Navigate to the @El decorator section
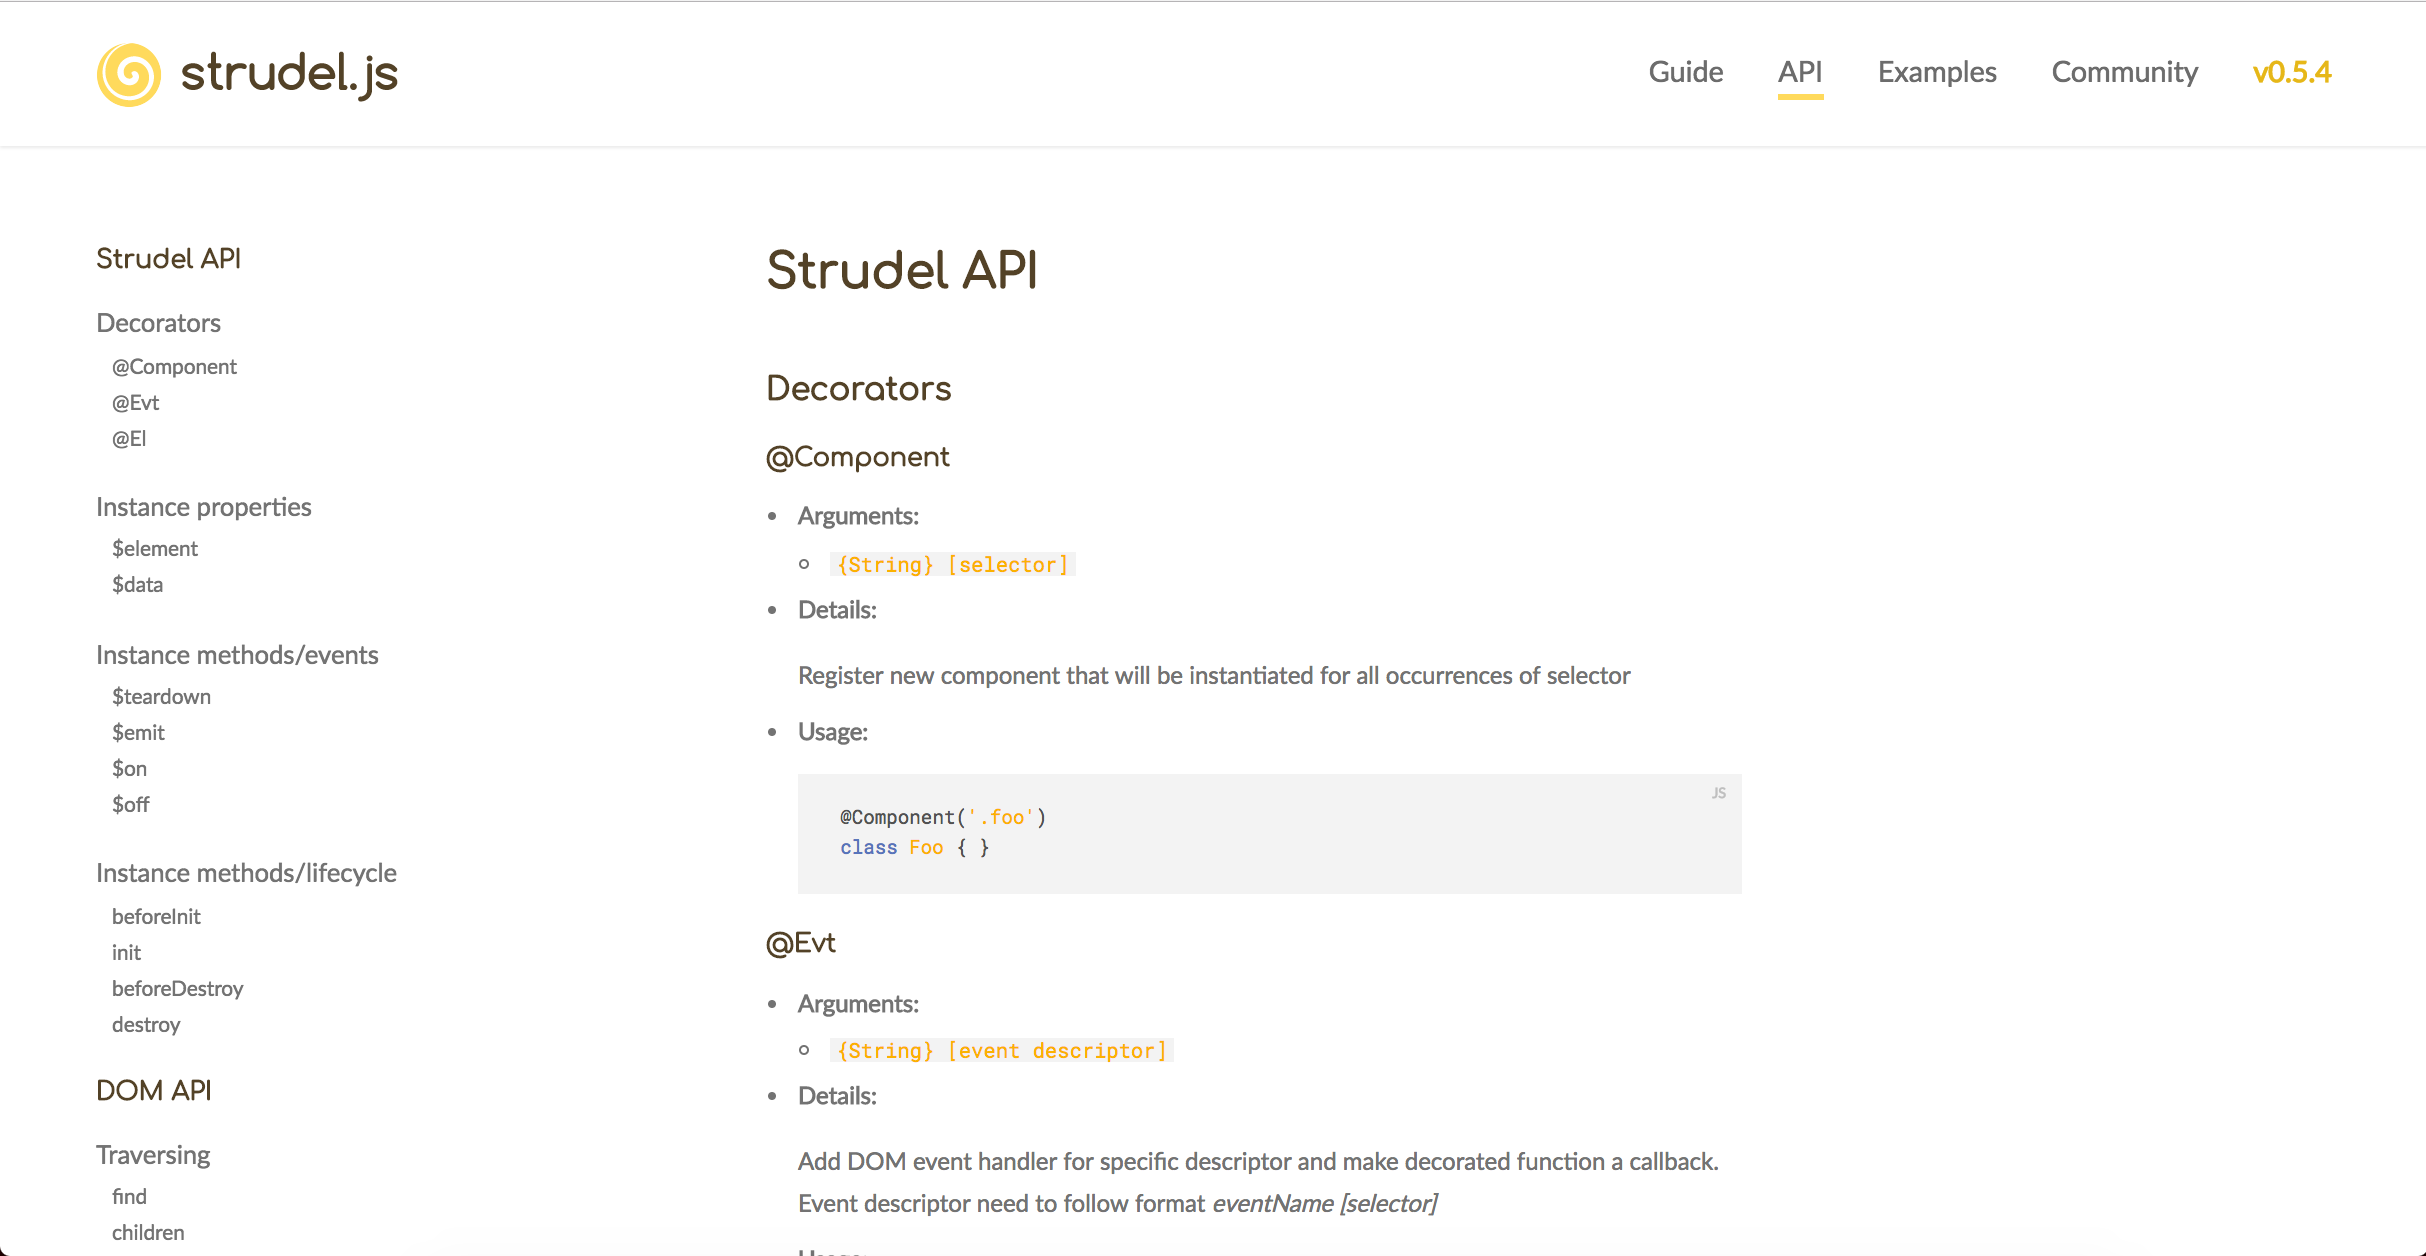This screenshot has height=1256, width=2426. click(x=128, y=438)
